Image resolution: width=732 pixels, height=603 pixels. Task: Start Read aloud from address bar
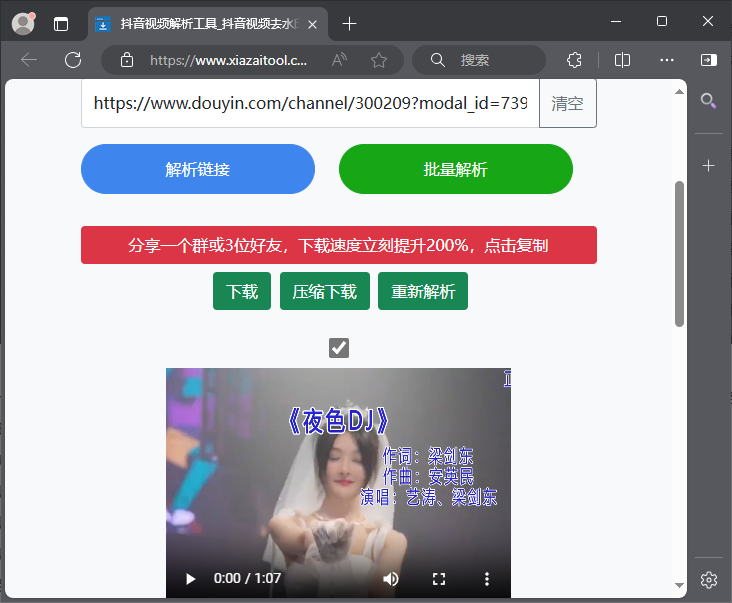(339, 60)
